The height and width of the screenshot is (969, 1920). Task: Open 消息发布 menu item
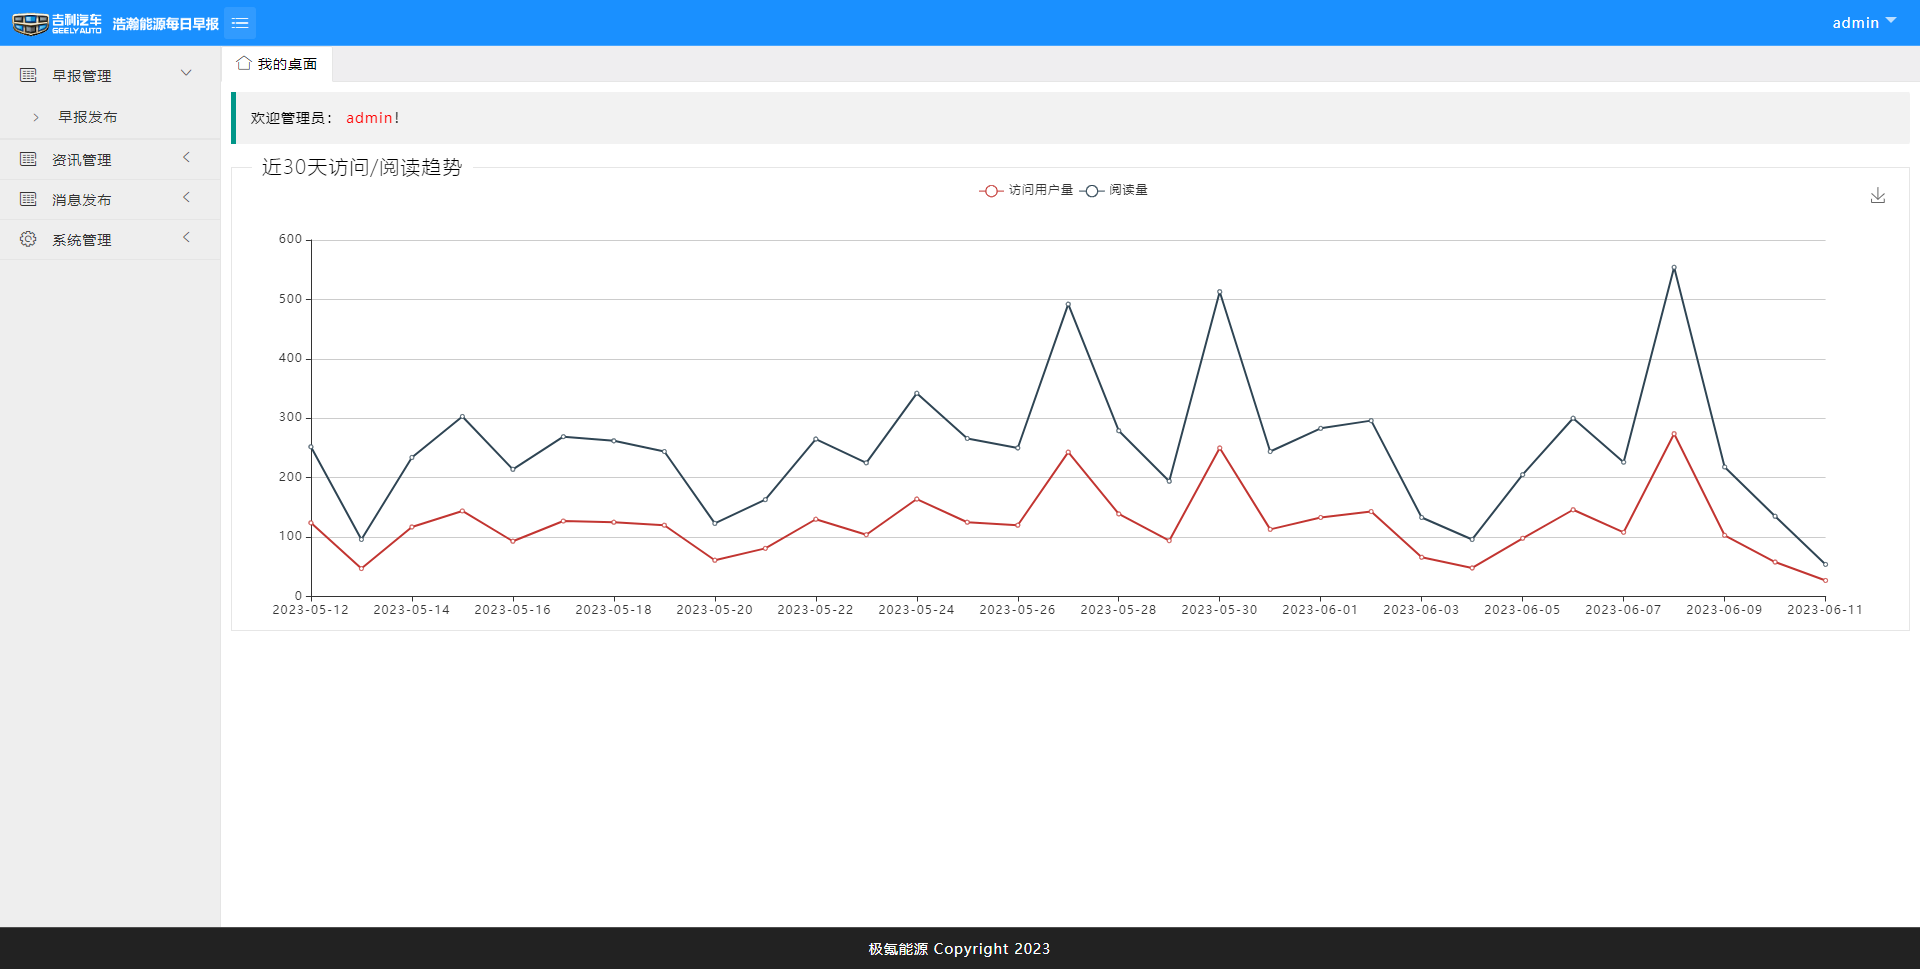110,199
